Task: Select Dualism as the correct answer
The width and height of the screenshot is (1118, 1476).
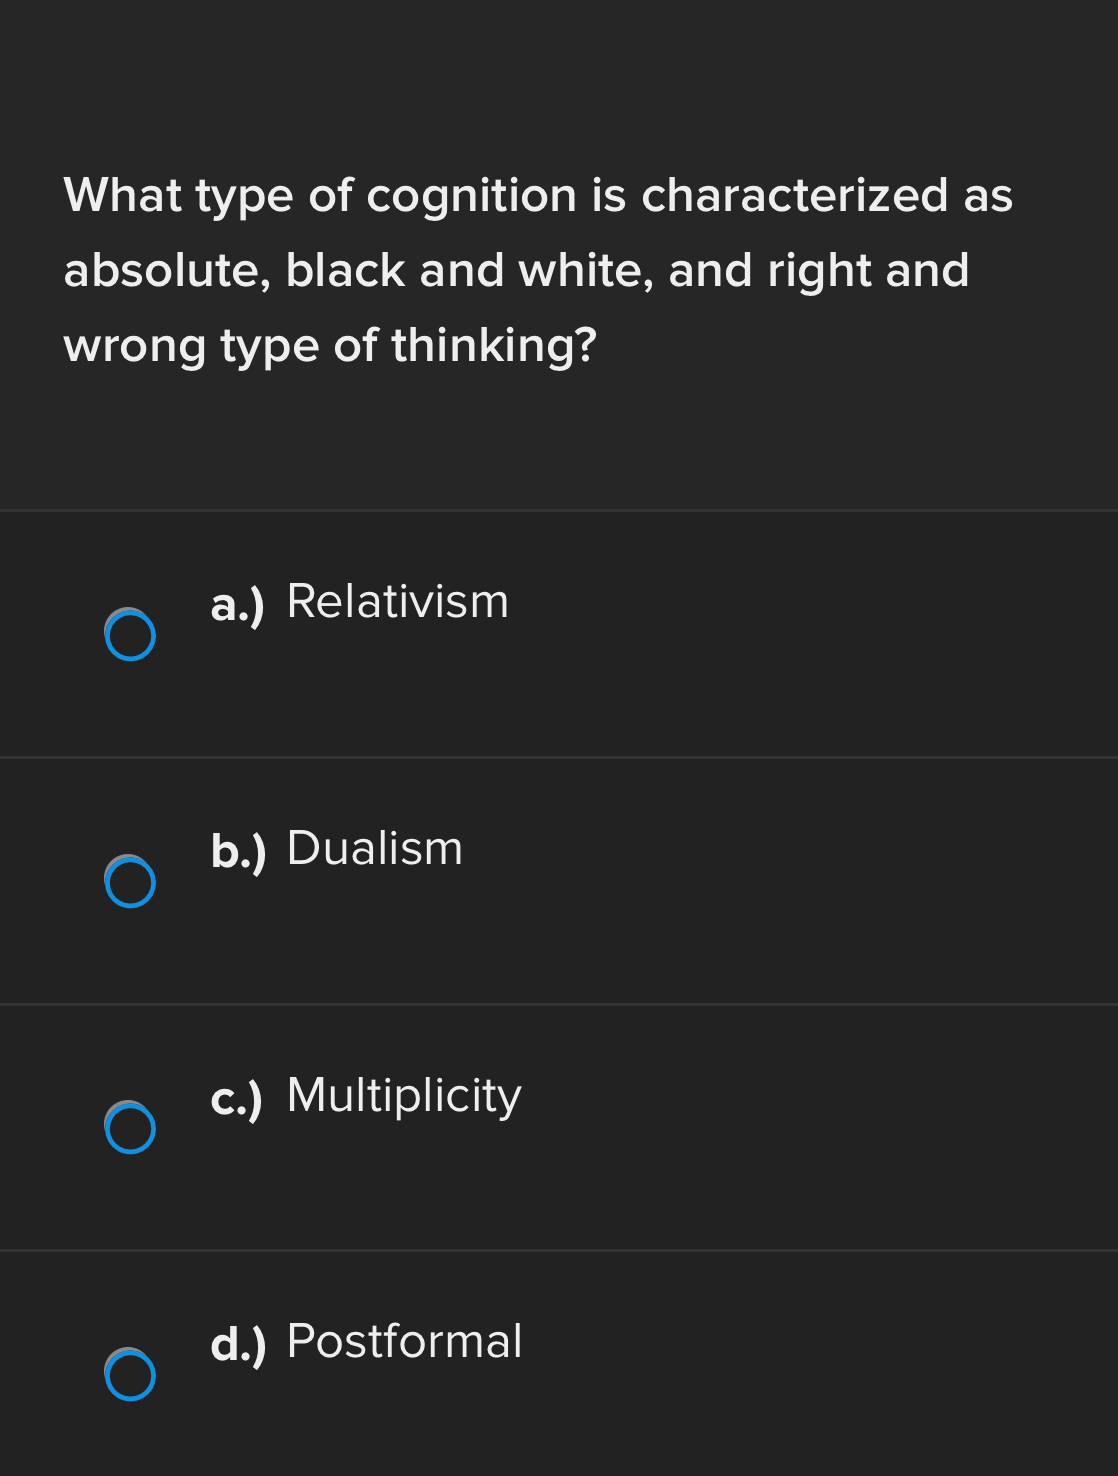Action: [129, 881]
